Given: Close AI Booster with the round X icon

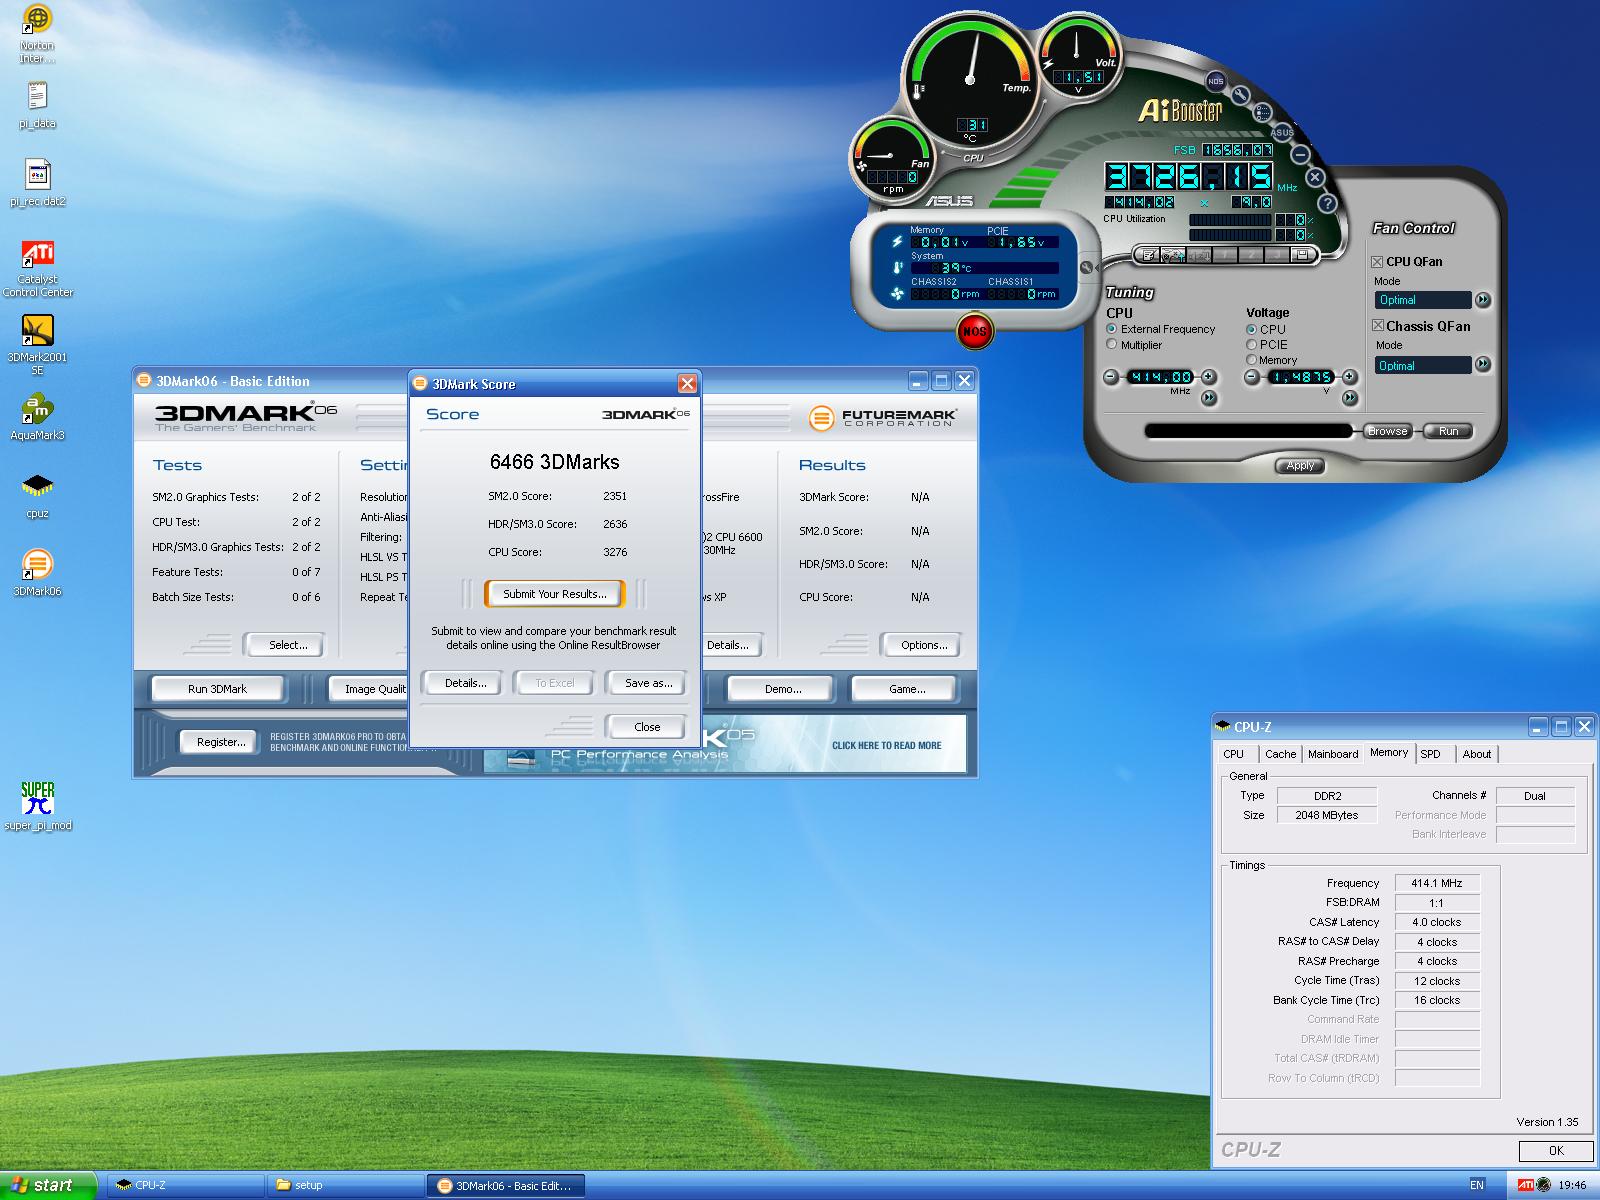Looking at the screenshot, I should (1315, 177).
